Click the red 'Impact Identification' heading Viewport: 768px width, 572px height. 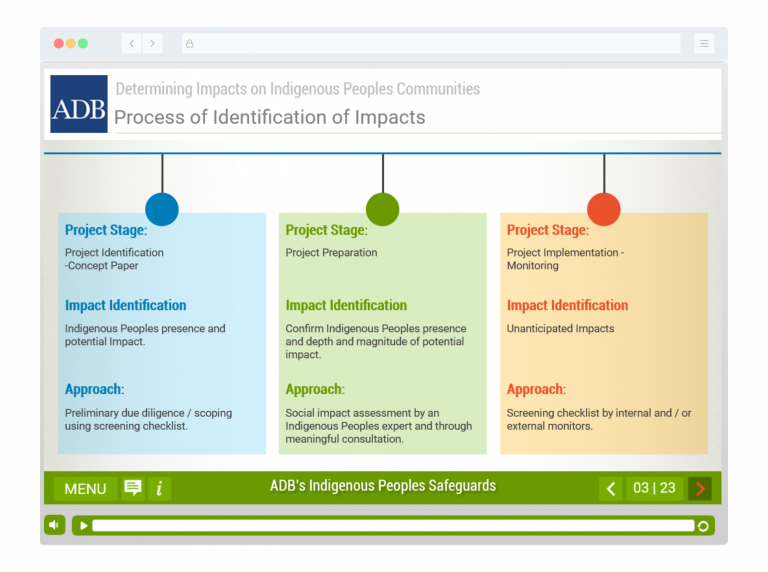[x=567, y=306]
